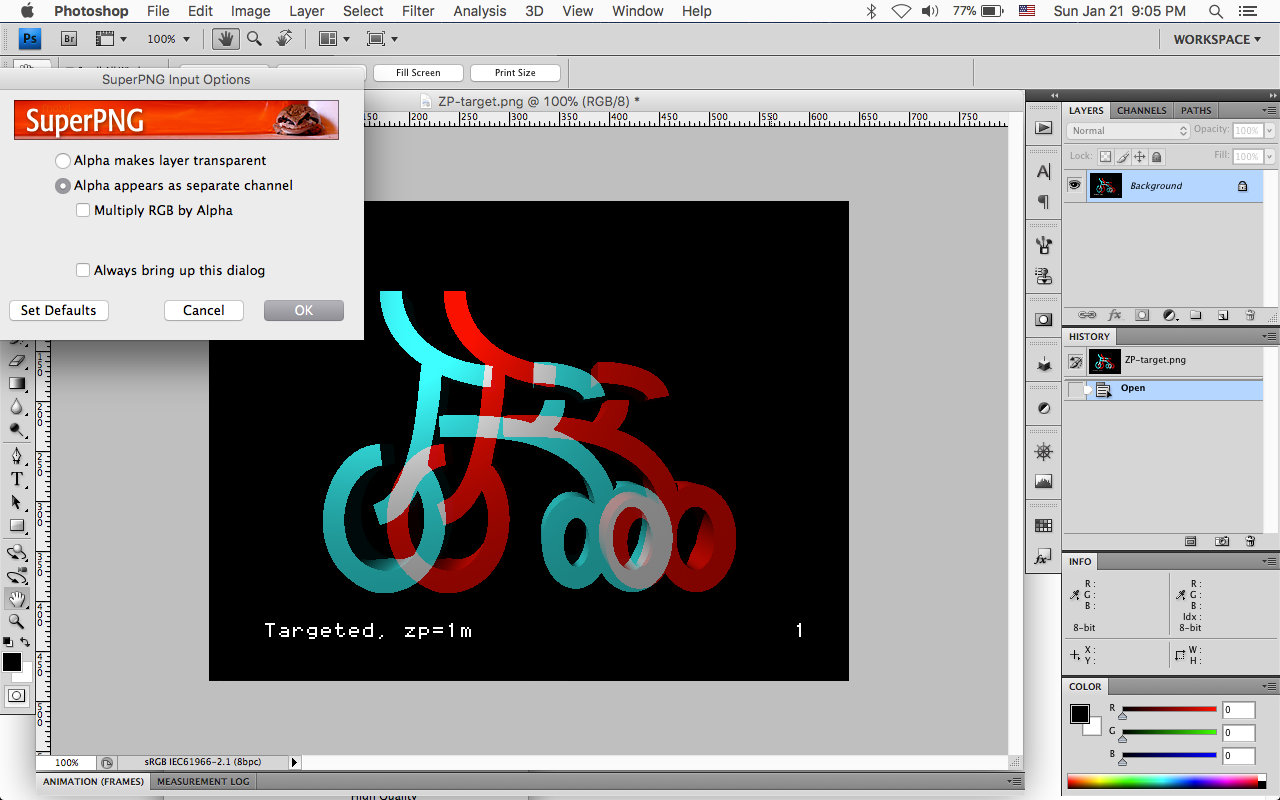Click the Fill Screen button

tap(418, 73)
